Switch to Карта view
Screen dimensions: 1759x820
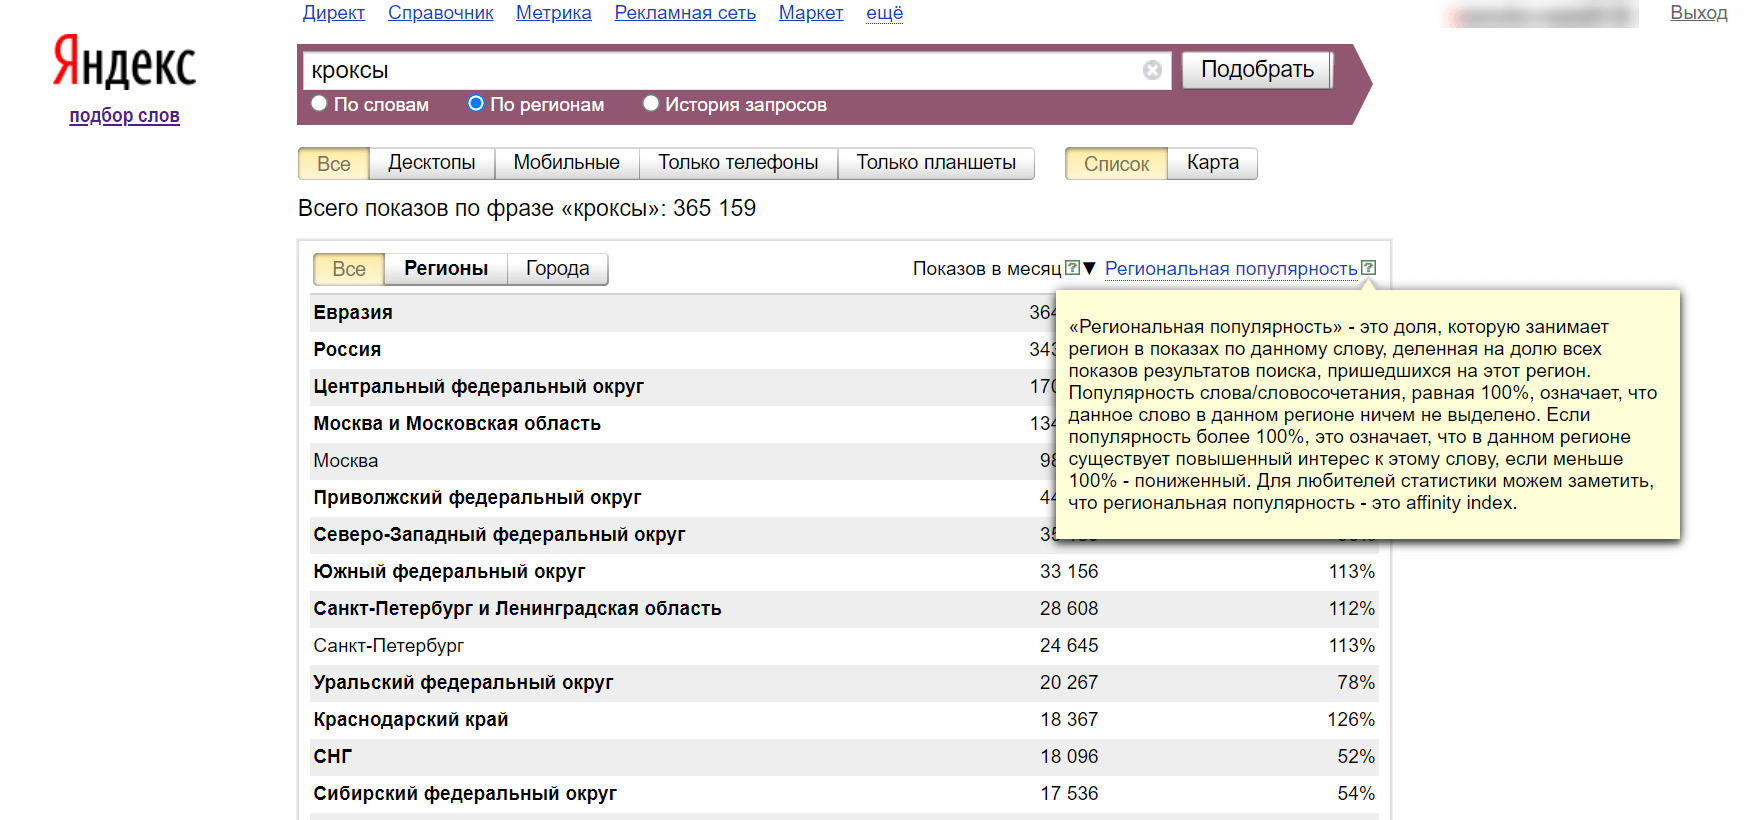pyautogui.click(x=1212, y=163)
